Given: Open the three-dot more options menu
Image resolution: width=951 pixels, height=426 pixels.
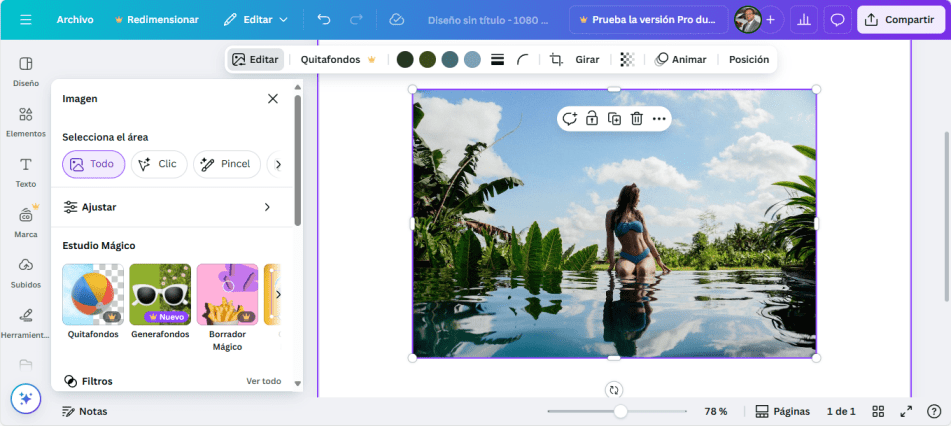Looking at the screenshot, I should pos(659,119).
